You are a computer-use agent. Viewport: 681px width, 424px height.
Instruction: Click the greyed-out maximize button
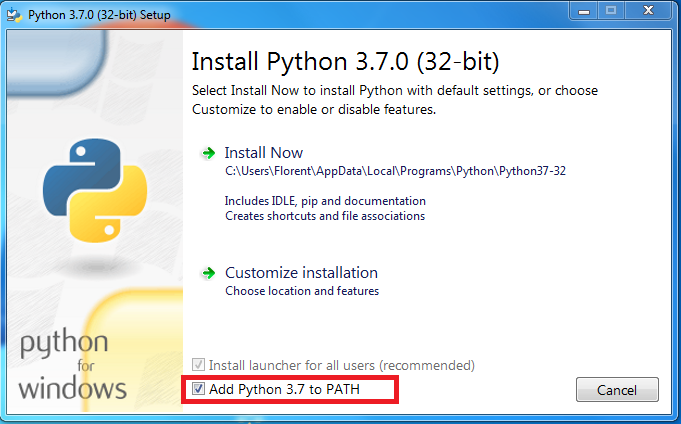(x=611, y=11)
